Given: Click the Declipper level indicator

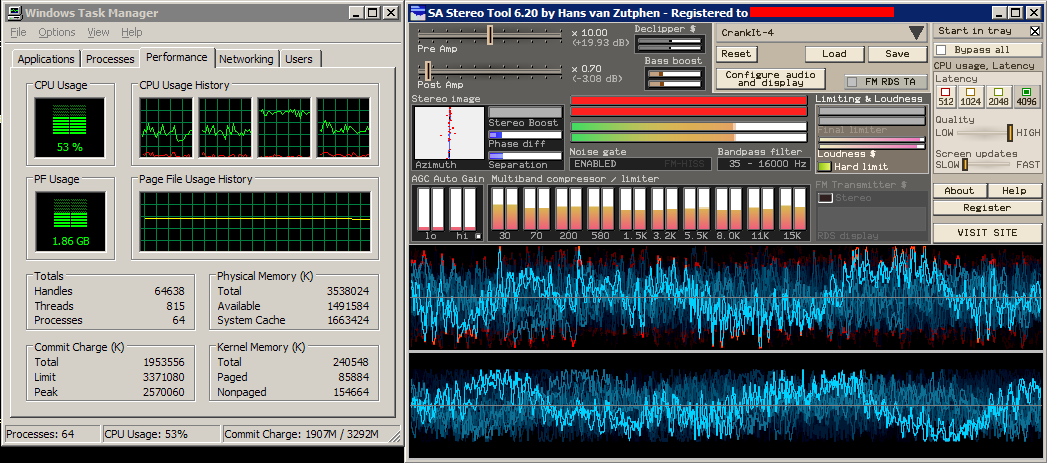Looking at the screenshot, I should 670,44.
